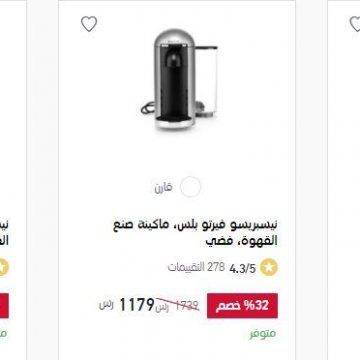Click the current price 1179
Image resolution: width=360 pixels, height=360 pixels.
pyautogui.click(x=137, y=305)
